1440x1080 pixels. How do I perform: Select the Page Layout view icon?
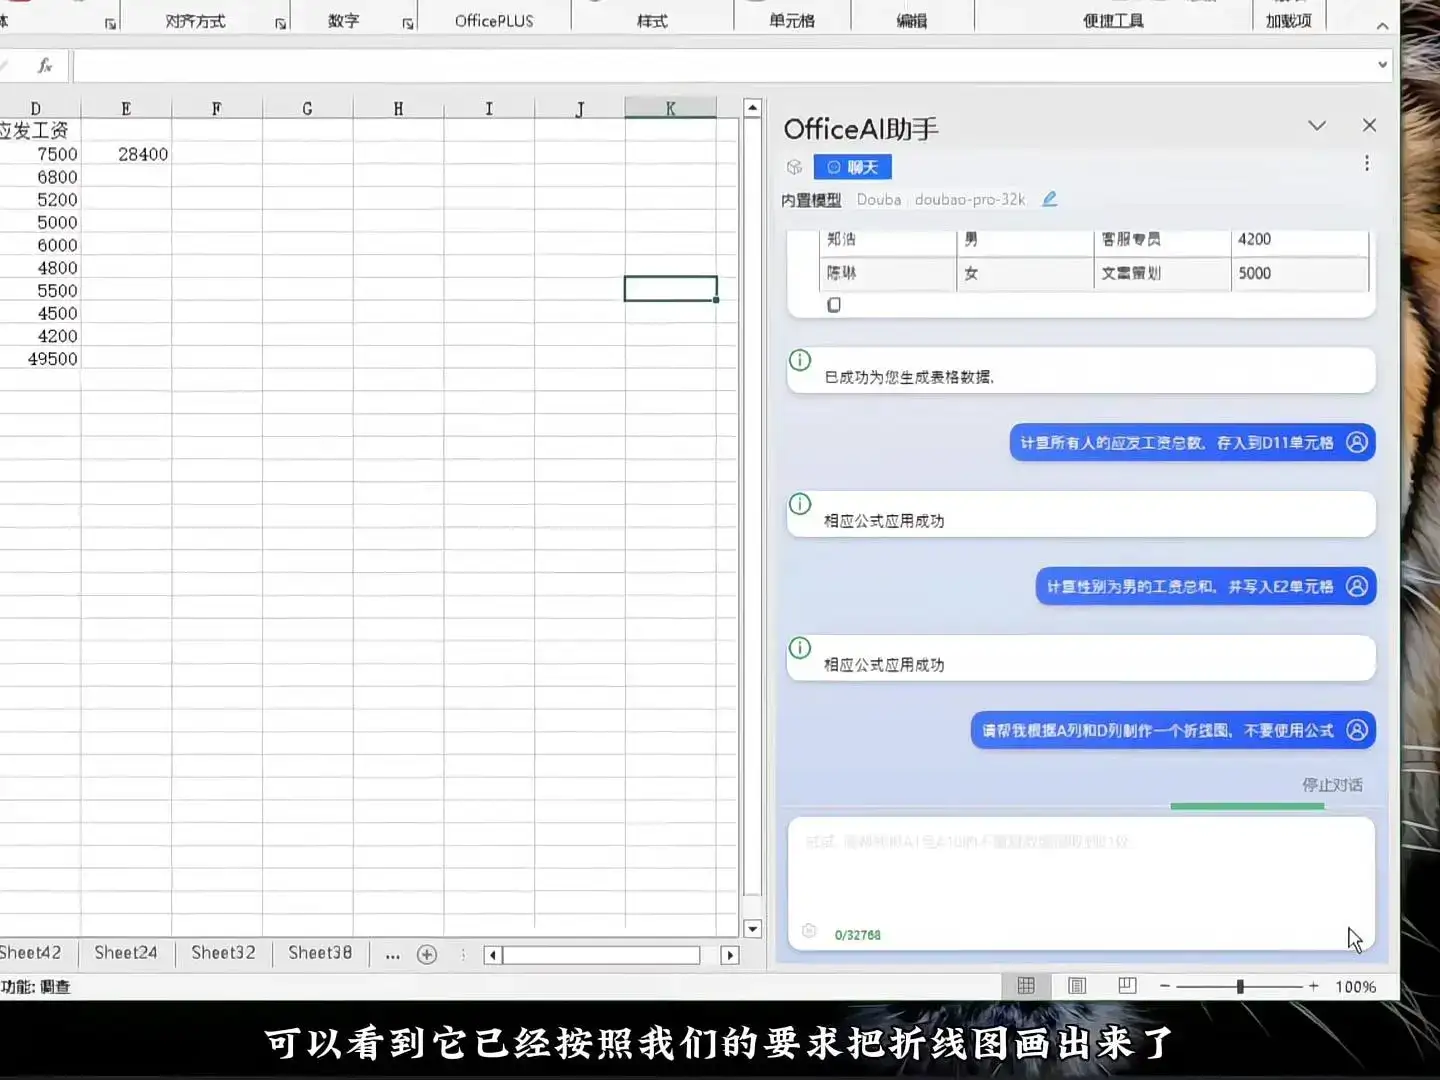[x=1076, y=986]
